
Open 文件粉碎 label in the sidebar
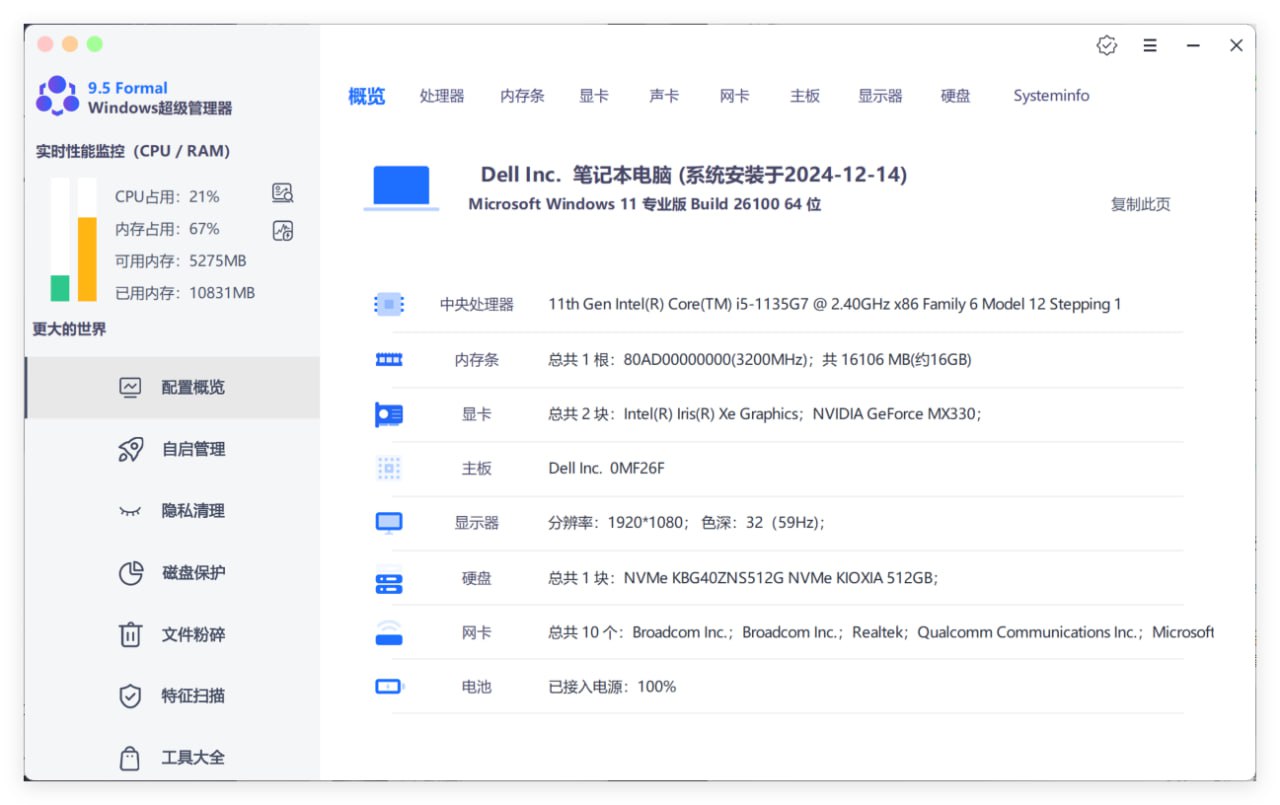pyautogui.click(x=193, y=634)
